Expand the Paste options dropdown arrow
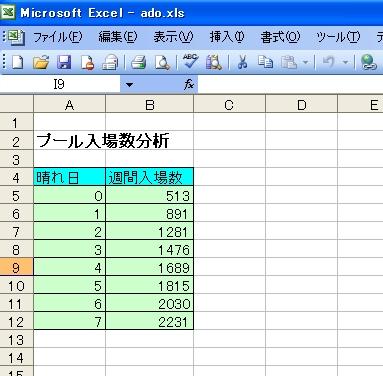Image resolution: width=383 pixels, height=376 pixels. coord(305,62)
